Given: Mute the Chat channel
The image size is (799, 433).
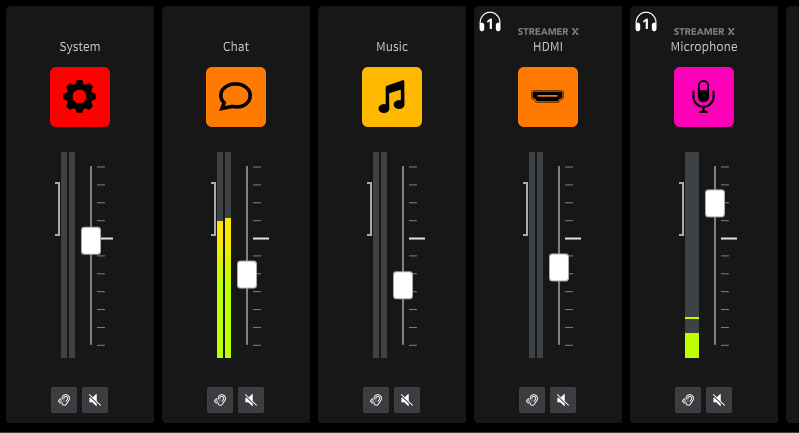Looking at the screenshot, I should coord(251,400).
